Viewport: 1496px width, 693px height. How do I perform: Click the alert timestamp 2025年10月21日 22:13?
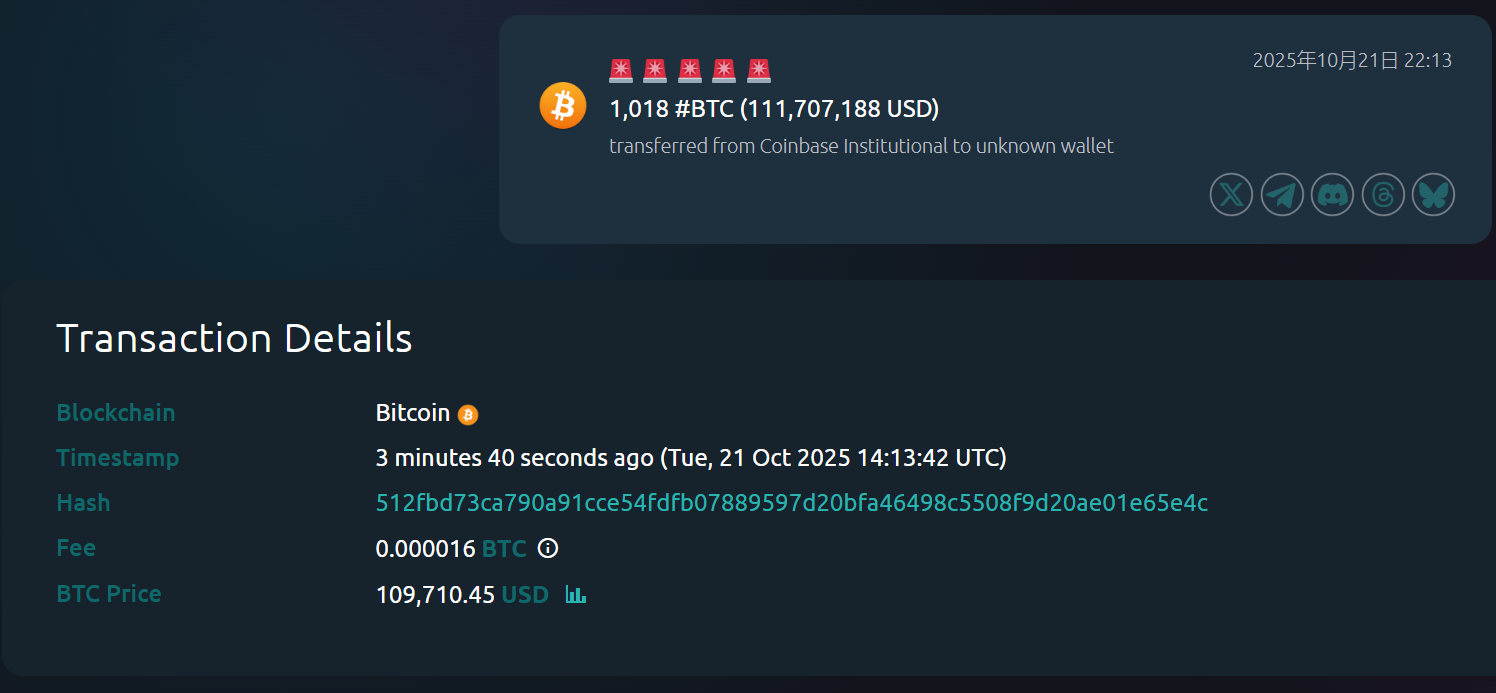point(1352,60)
